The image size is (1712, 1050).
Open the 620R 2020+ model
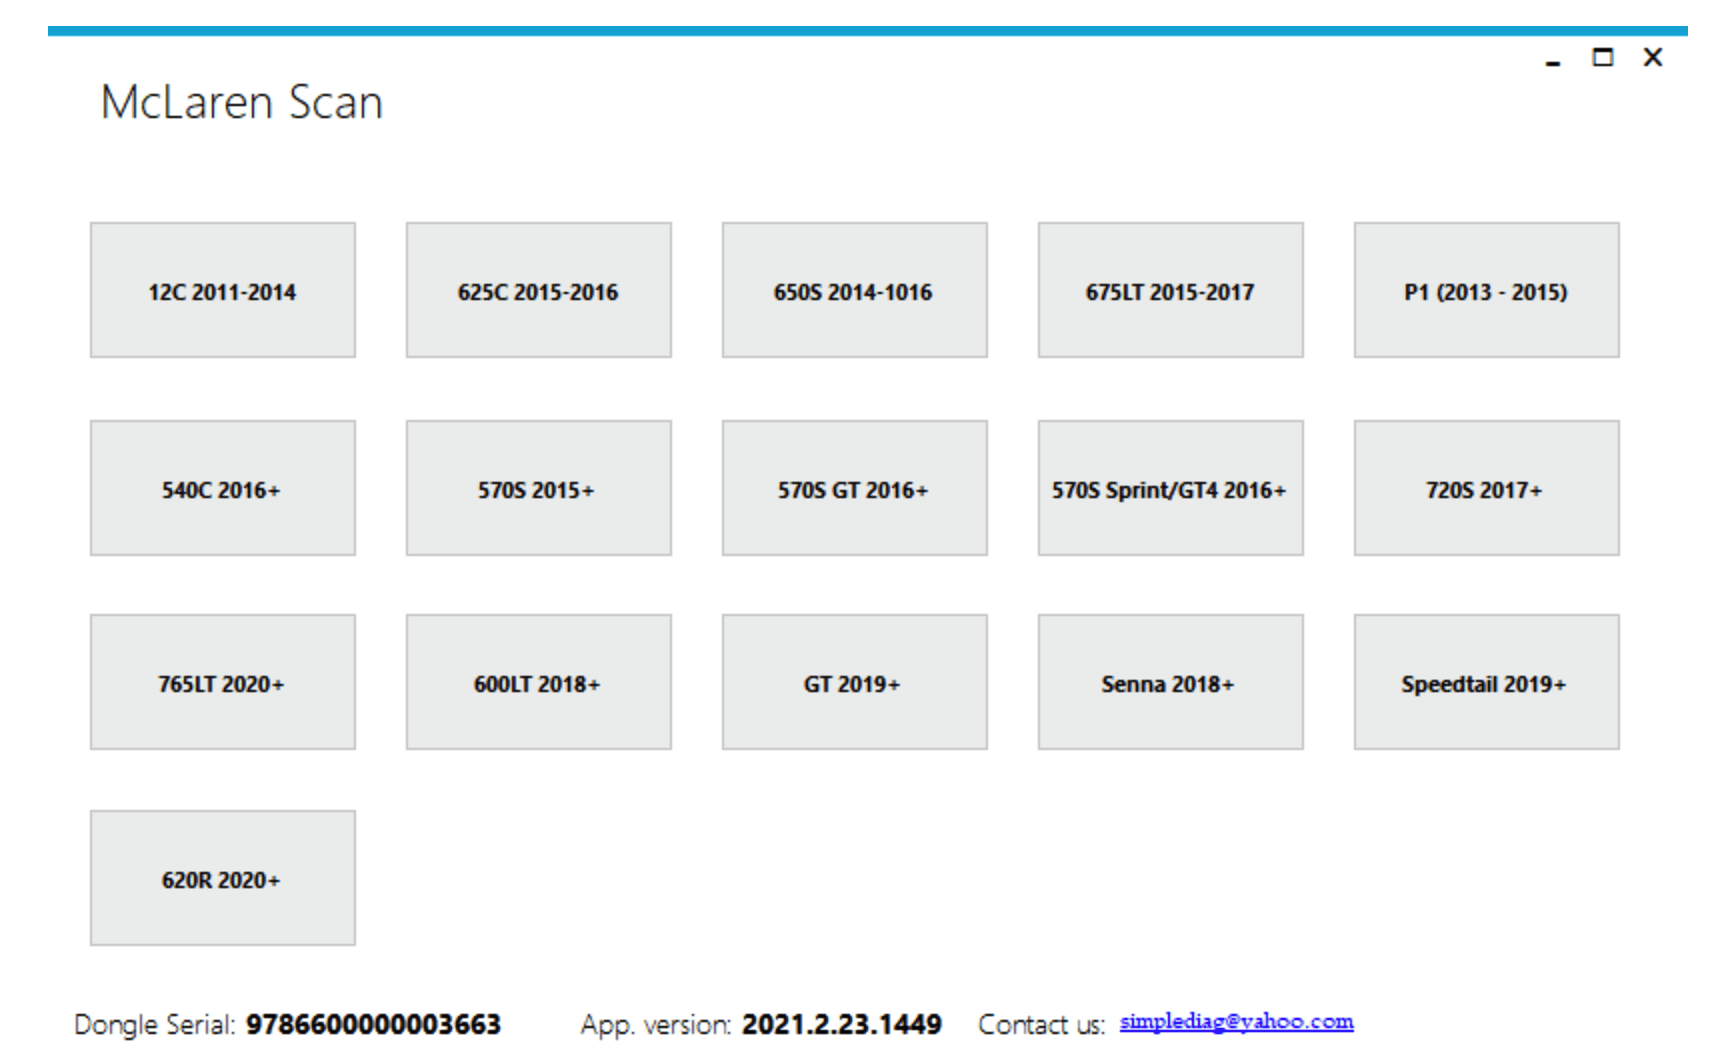(222, 878)
